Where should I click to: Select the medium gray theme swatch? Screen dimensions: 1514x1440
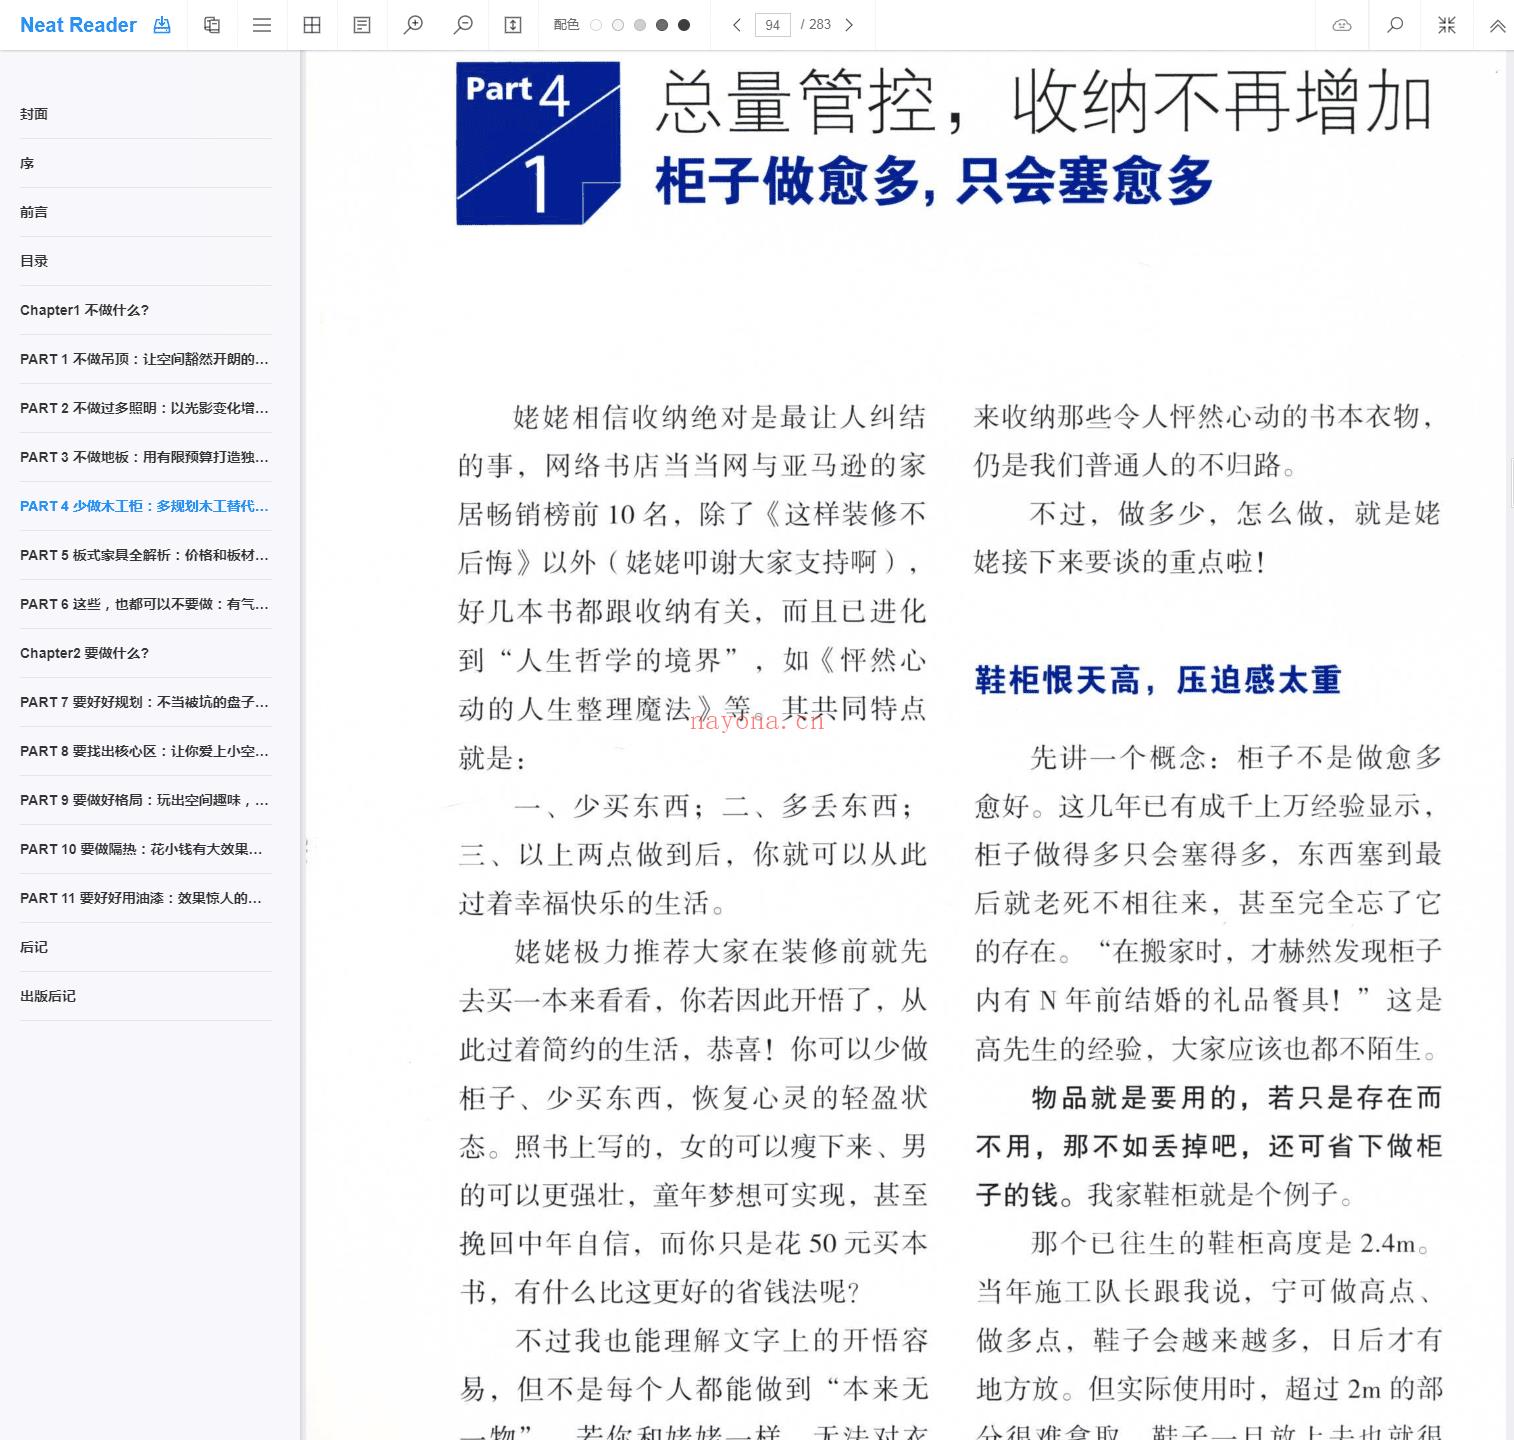640,25
